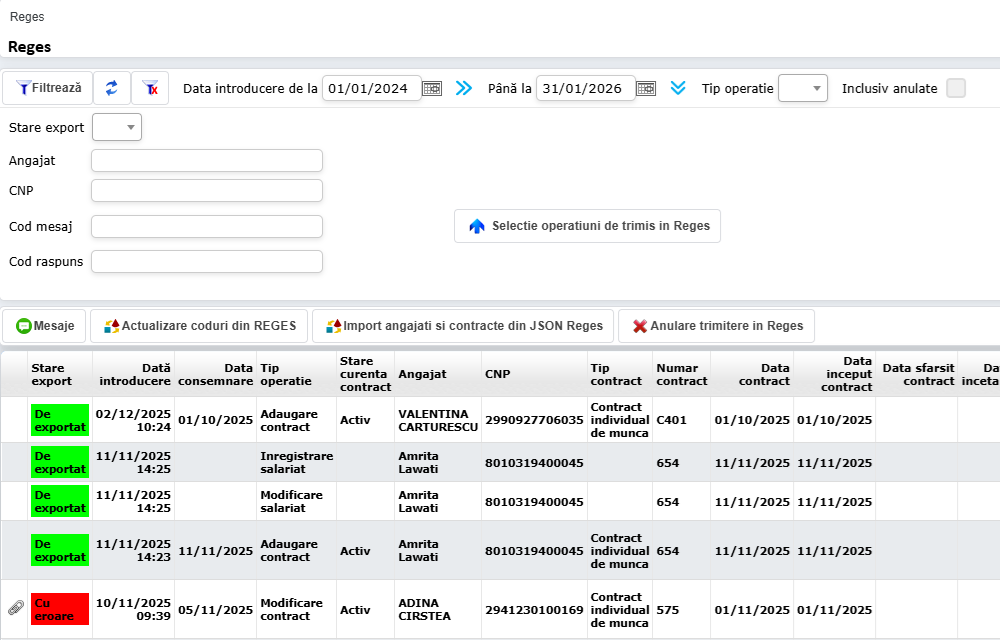Click Import angajati si contracte din JSON
The width and height of the screenshot is (1000, 643).
(463, 326)
